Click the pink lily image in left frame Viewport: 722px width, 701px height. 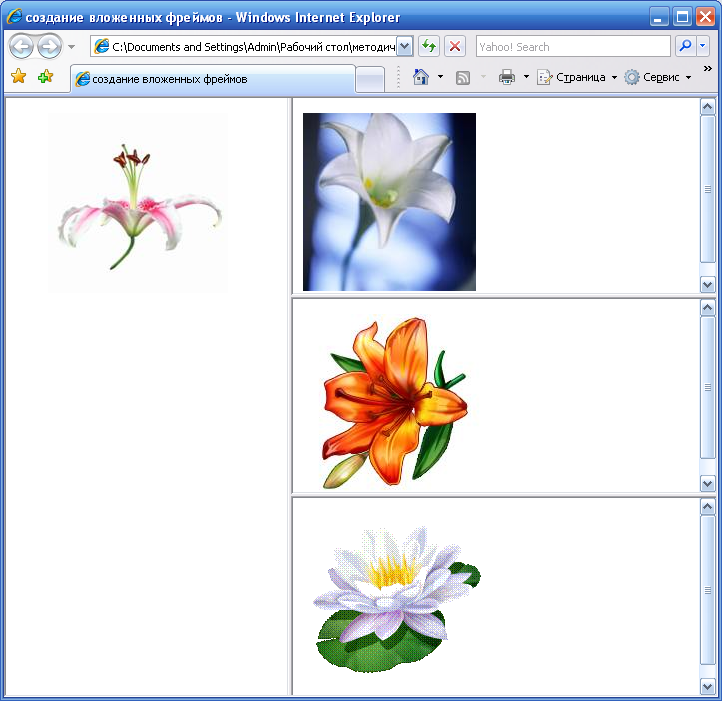coord(138,203)
